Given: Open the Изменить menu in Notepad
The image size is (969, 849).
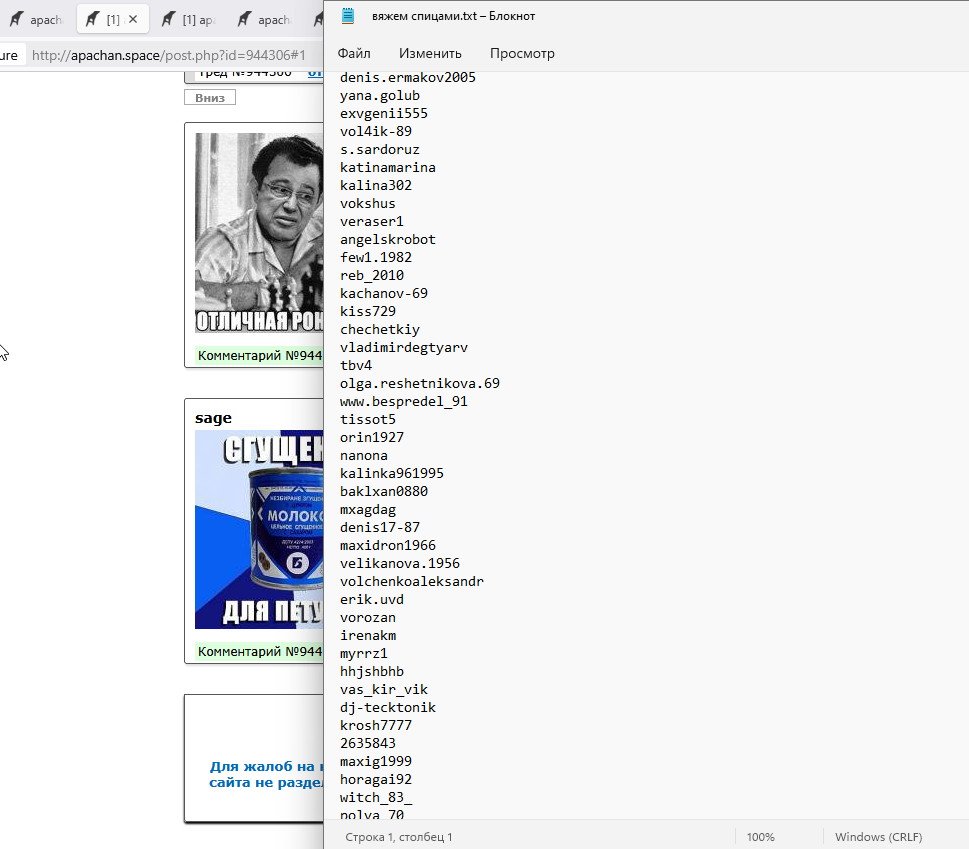Looking at the screenshot, I should [x=430, y=54].
